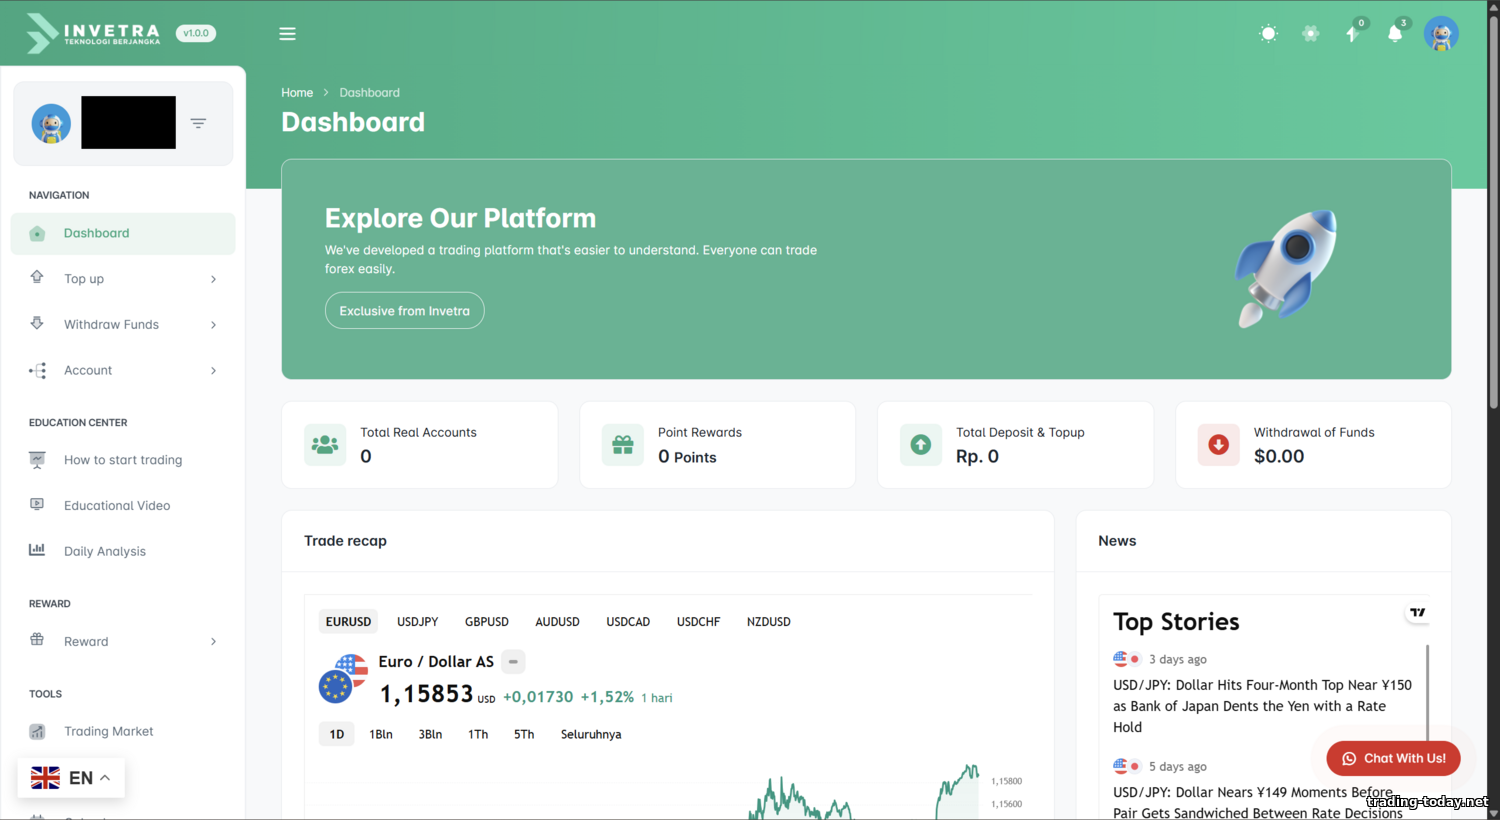This screenshot has height=820, width=1500.
Task: Click the lightning activity icon in header
Action: [x=1352, y=34]
